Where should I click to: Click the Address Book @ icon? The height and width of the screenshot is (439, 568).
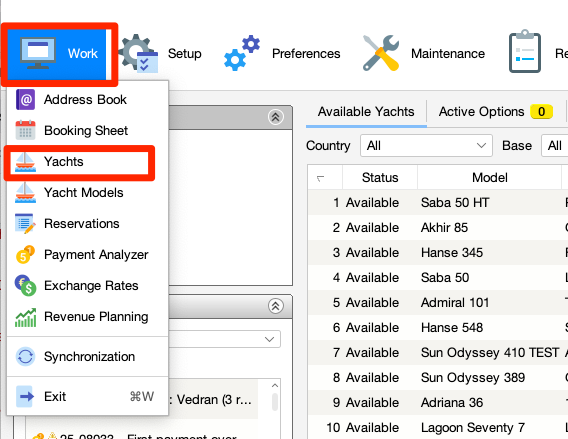[x=25, y=100]
